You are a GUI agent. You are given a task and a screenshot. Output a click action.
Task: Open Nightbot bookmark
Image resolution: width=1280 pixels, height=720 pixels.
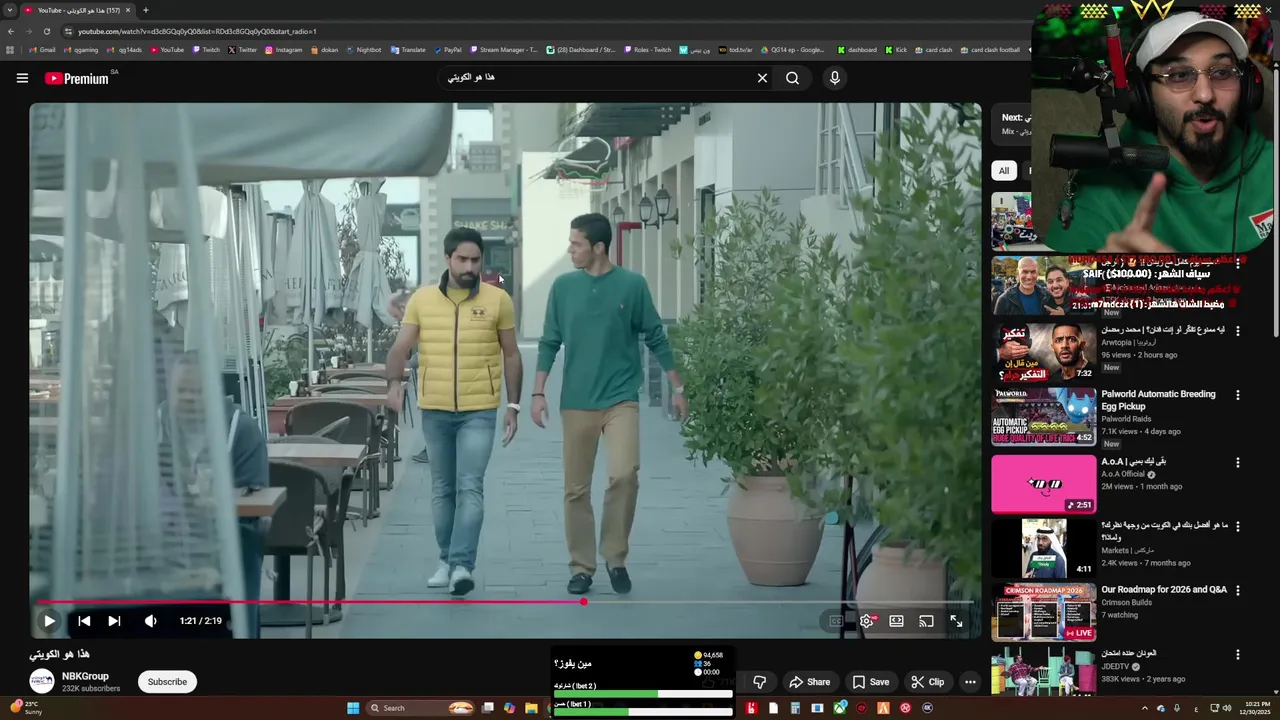pos(363,50)
